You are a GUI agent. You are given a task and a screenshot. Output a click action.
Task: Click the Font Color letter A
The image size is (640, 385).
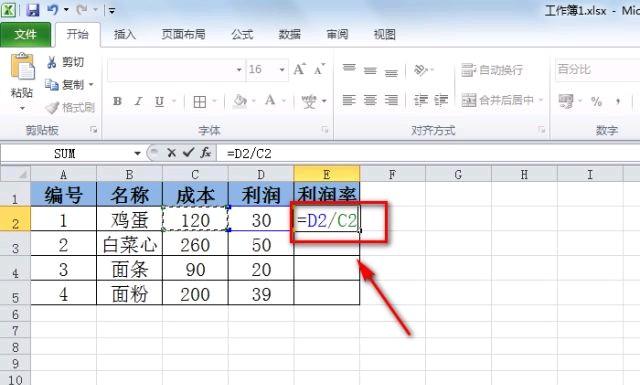coord(270,100)
